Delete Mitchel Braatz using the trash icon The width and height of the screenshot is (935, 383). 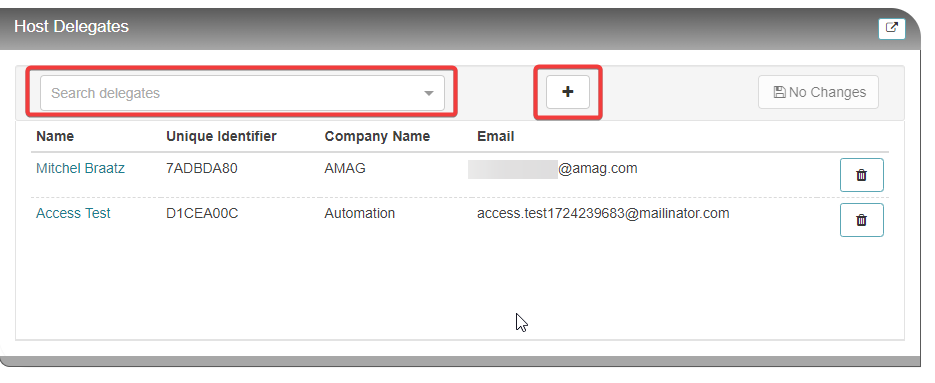pos(862,175)
